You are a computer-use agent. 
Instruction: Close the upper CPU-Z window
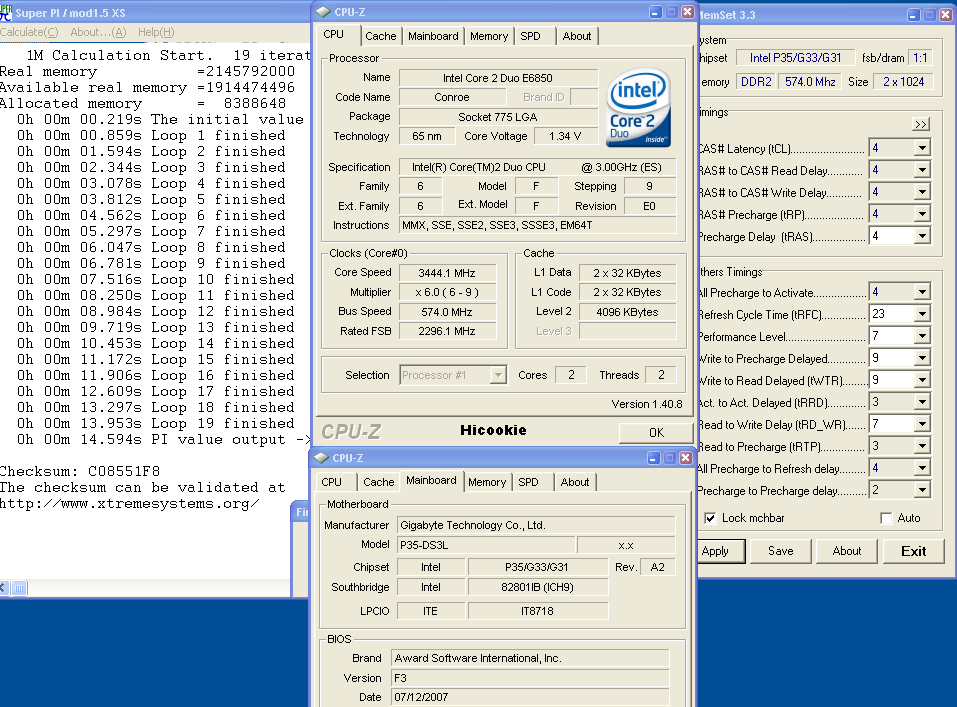pyautogui.click(x=688, y=12)
